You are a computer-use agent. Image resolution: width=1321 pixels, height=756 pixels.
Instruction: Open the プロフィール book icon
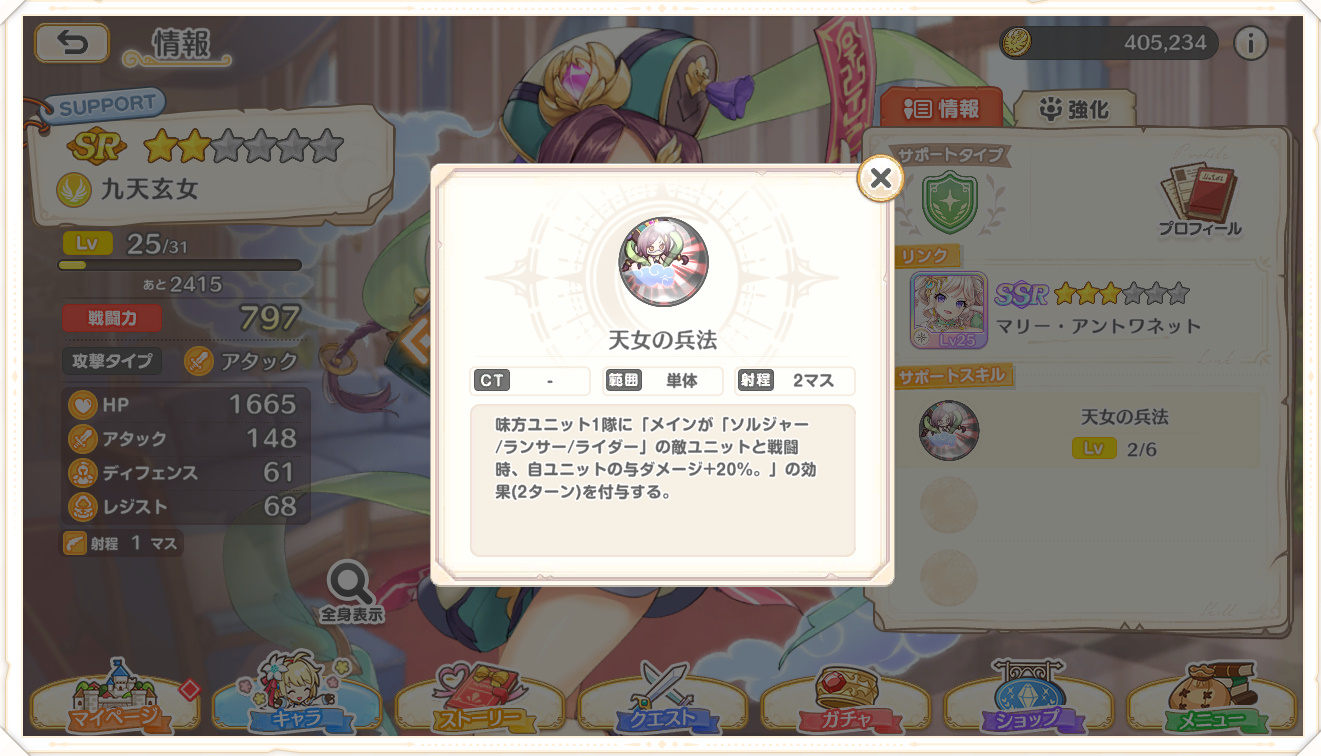point(1199,198)
